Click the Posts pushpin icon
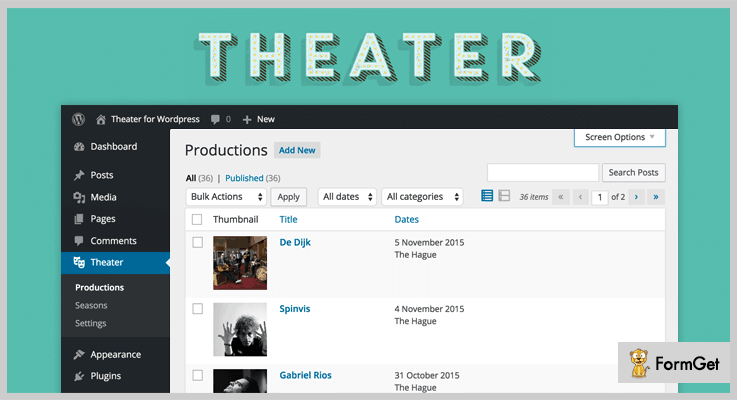 point(79,175)
